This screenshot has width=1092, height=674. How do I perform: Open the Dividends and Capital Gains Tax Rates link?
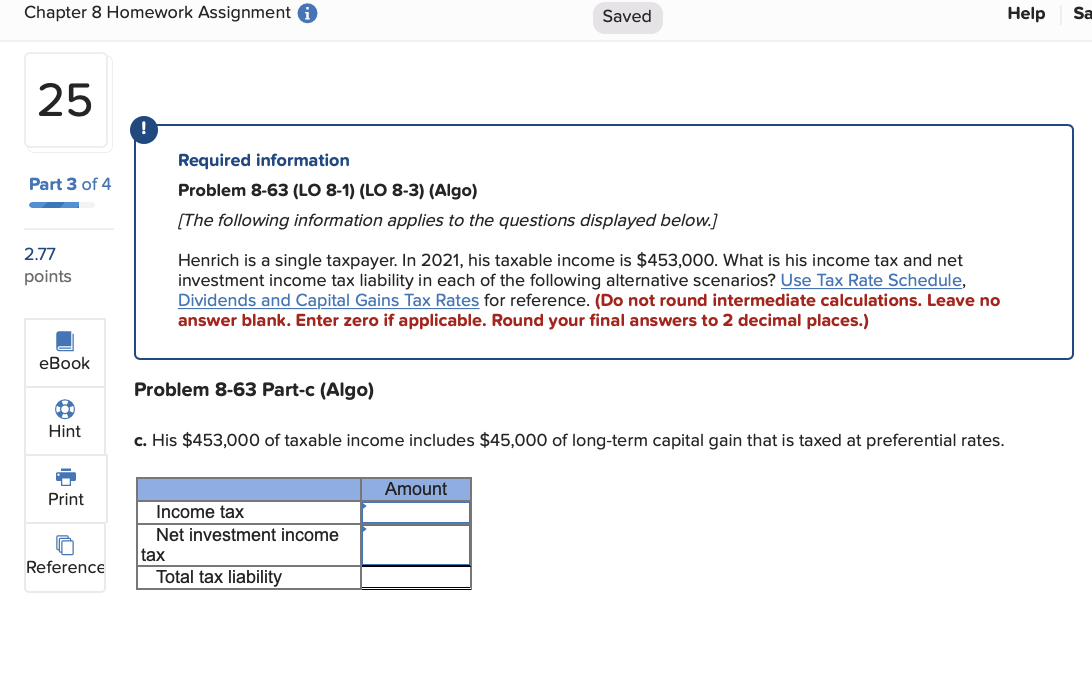[328, 300]
